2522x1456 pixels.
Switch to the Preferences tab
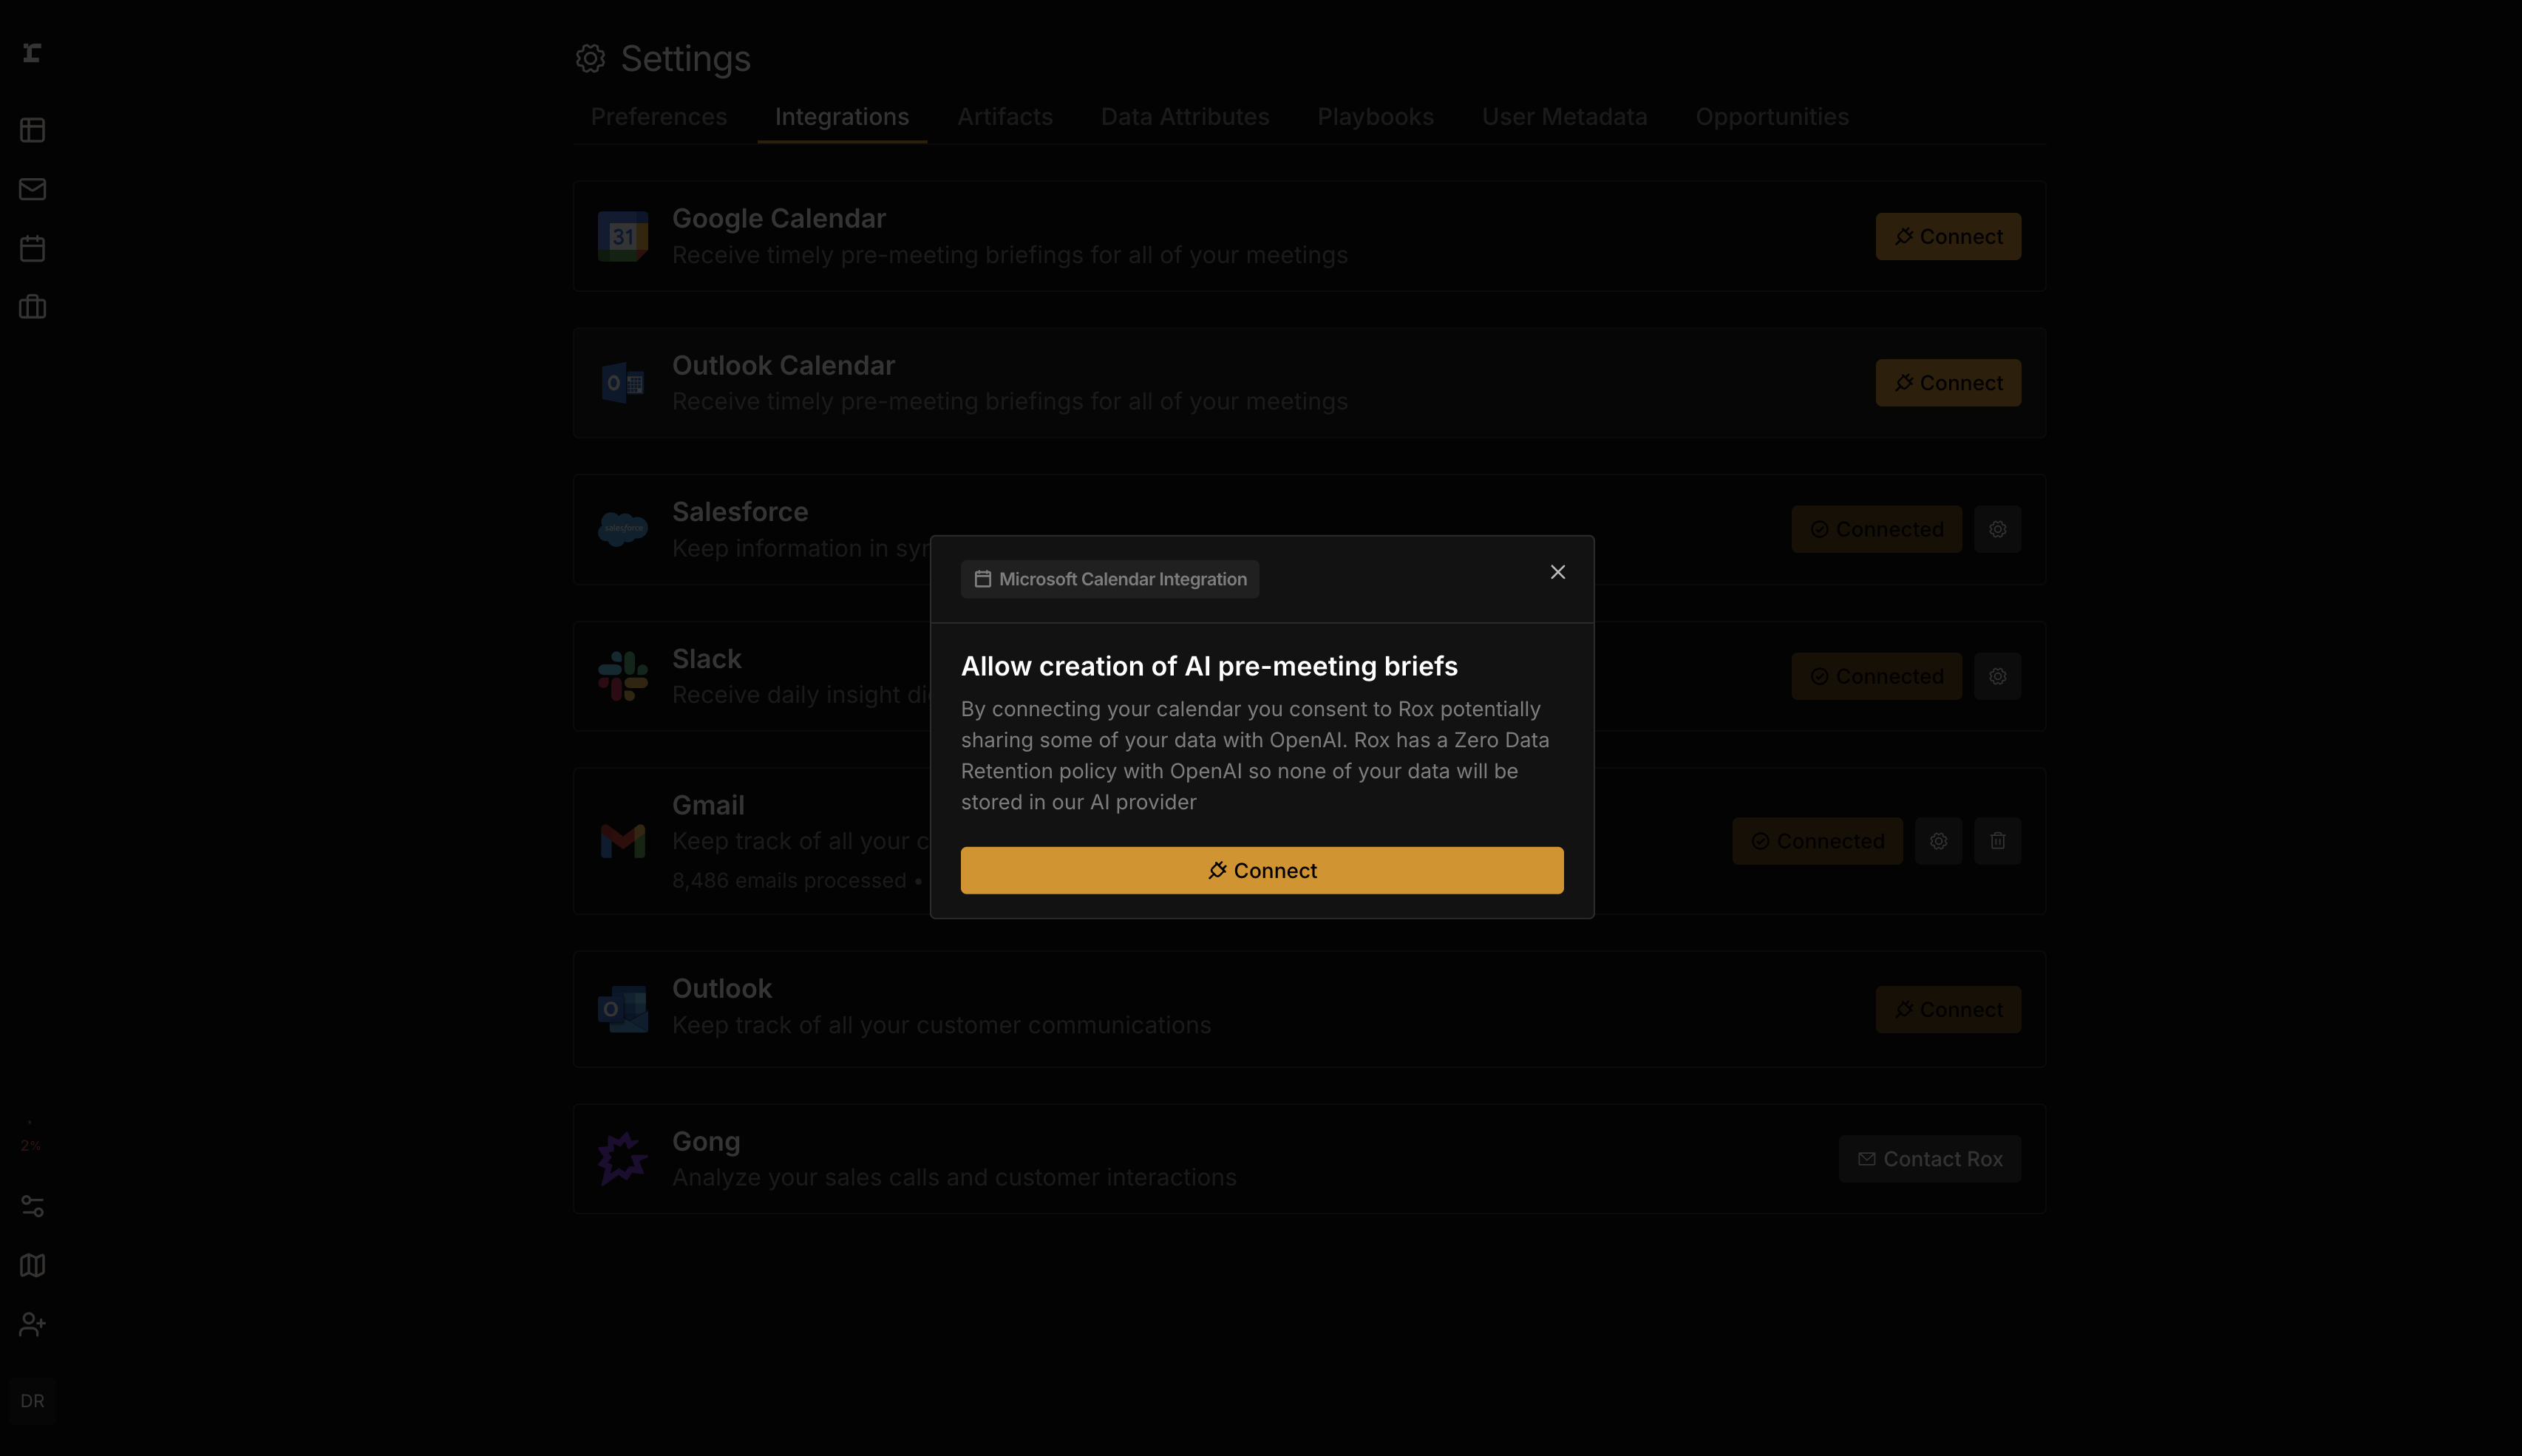[x=658, y=117]
